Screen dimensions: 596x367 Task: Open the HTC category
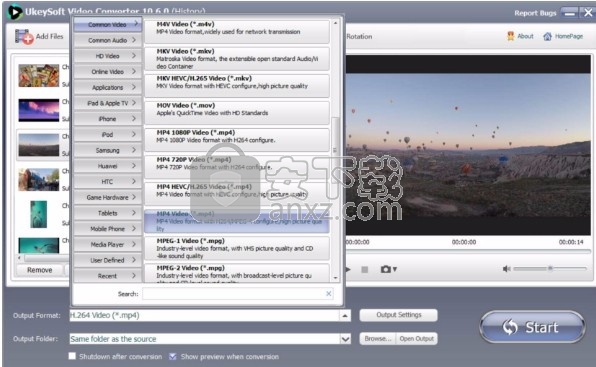pyautogui.click(x=108, y=182)
